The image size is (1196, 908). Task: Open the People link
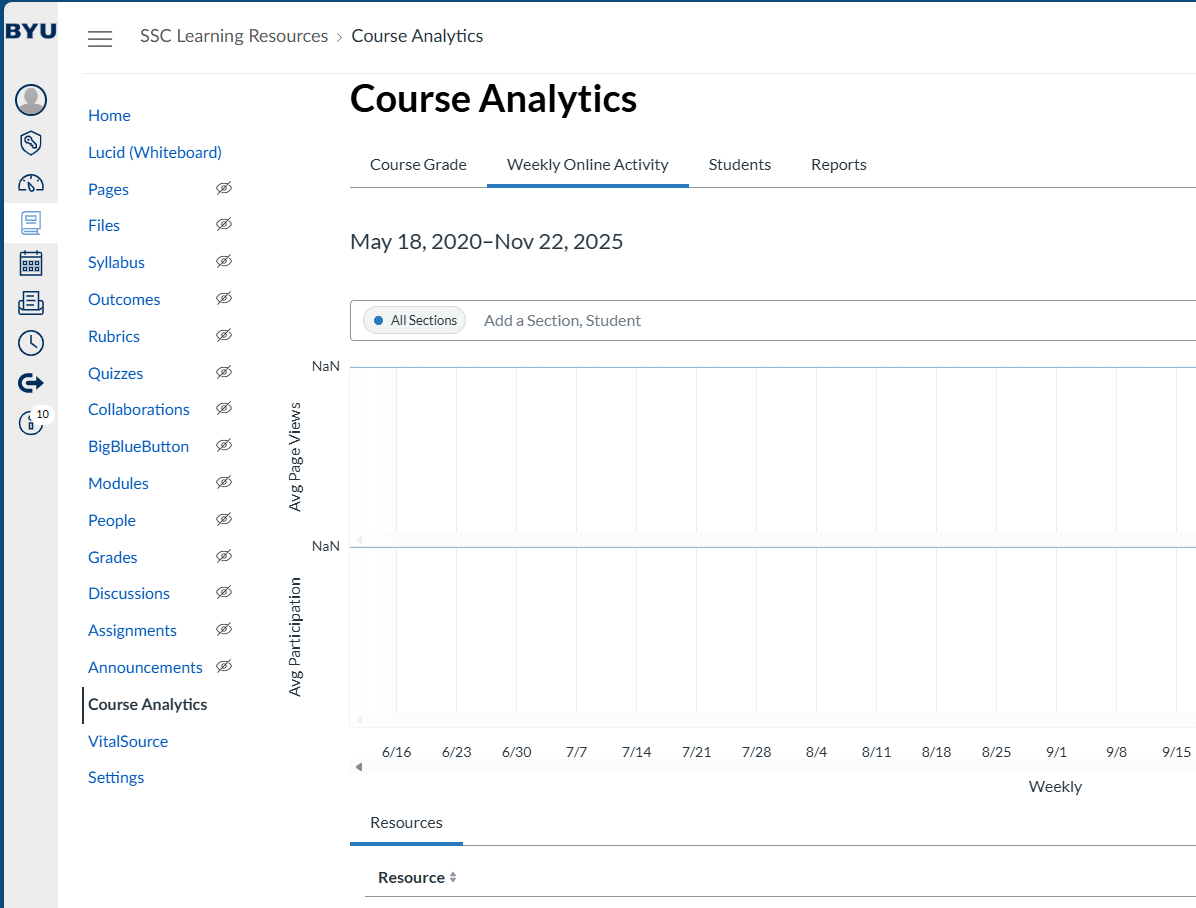pyautogui.click(x=111, y=521)
